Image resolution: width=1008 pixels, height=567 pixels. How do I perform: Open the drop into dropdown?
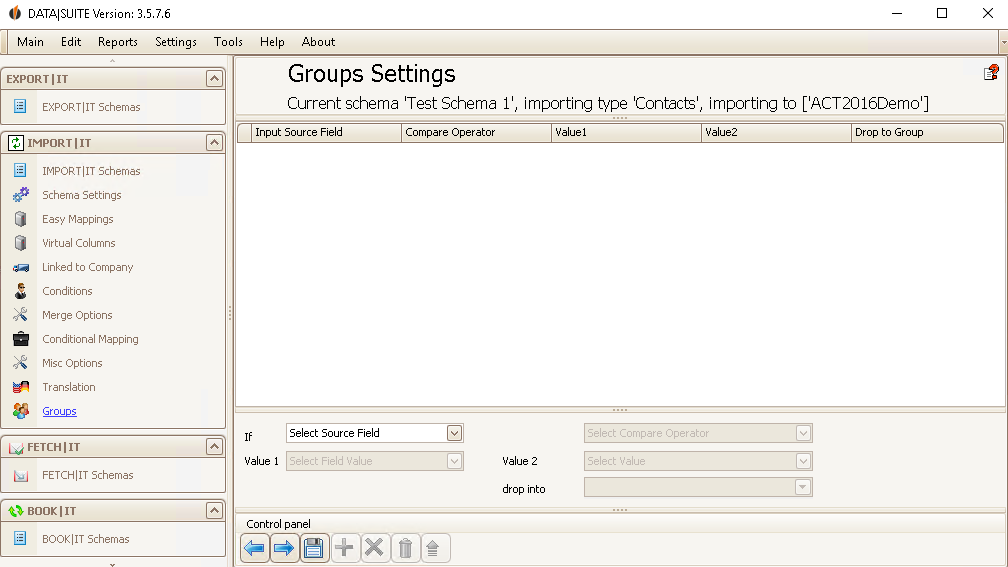[802, 487]
